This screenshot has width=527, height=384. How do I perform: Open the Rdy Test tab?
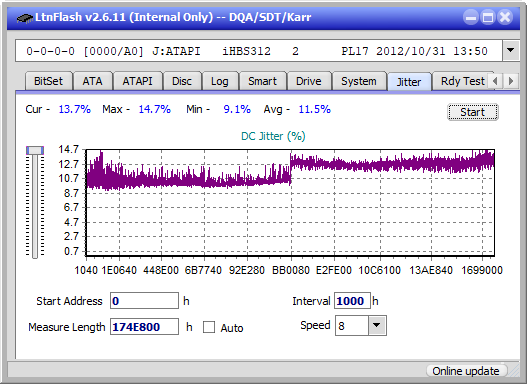(x=462, y=81)
